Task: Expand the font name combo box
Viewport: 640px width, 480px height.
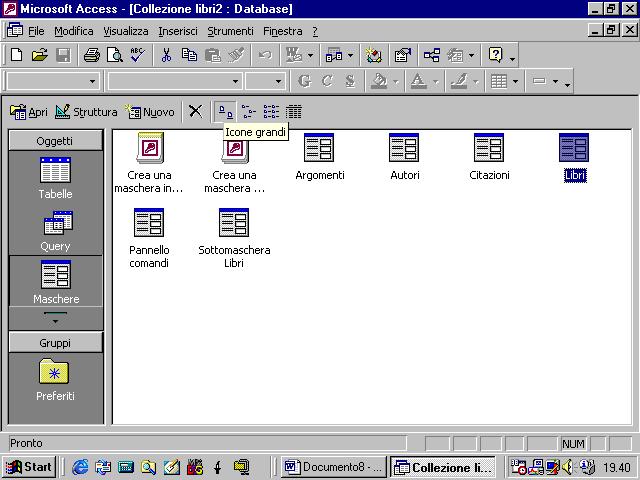Action: (x=235, y=81)
